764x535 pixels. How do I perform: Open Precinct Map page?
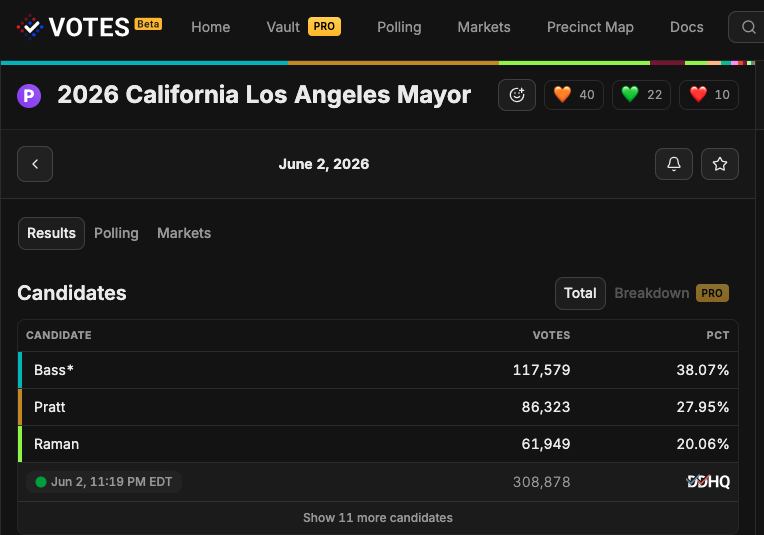click(590, 27)
